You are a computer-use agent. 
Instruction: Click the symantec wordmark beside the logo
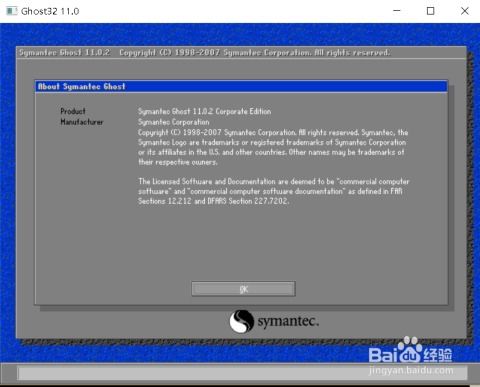click(x=288, y=321)
